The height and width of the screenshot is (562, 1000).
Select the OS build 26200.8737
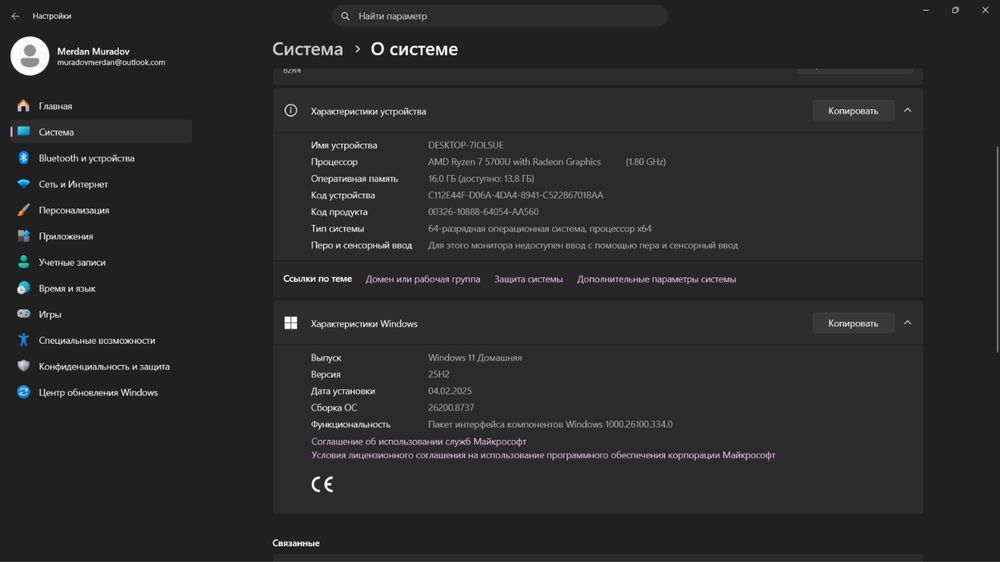[x=451, y=408]
